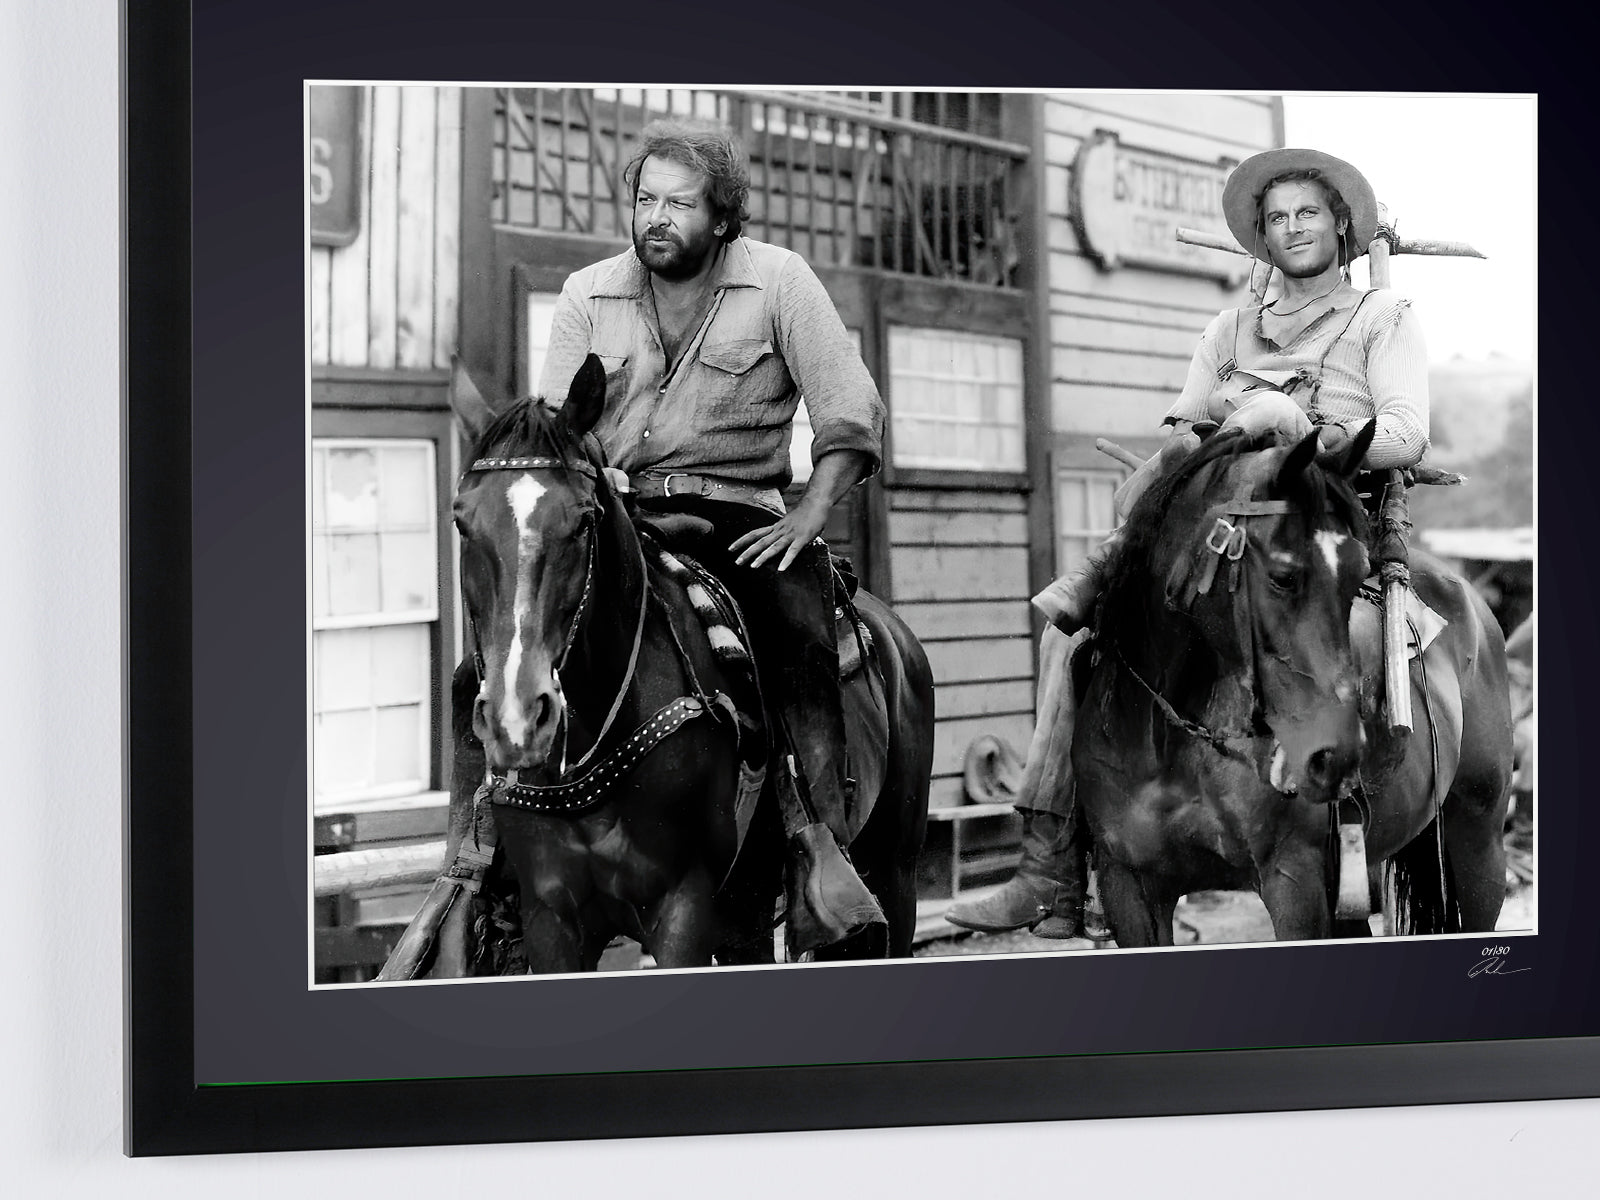Viewport: 1600px width, 1200px height.
Task: Click the belt buckle of the bearded rider
Action: pos(663,485)
